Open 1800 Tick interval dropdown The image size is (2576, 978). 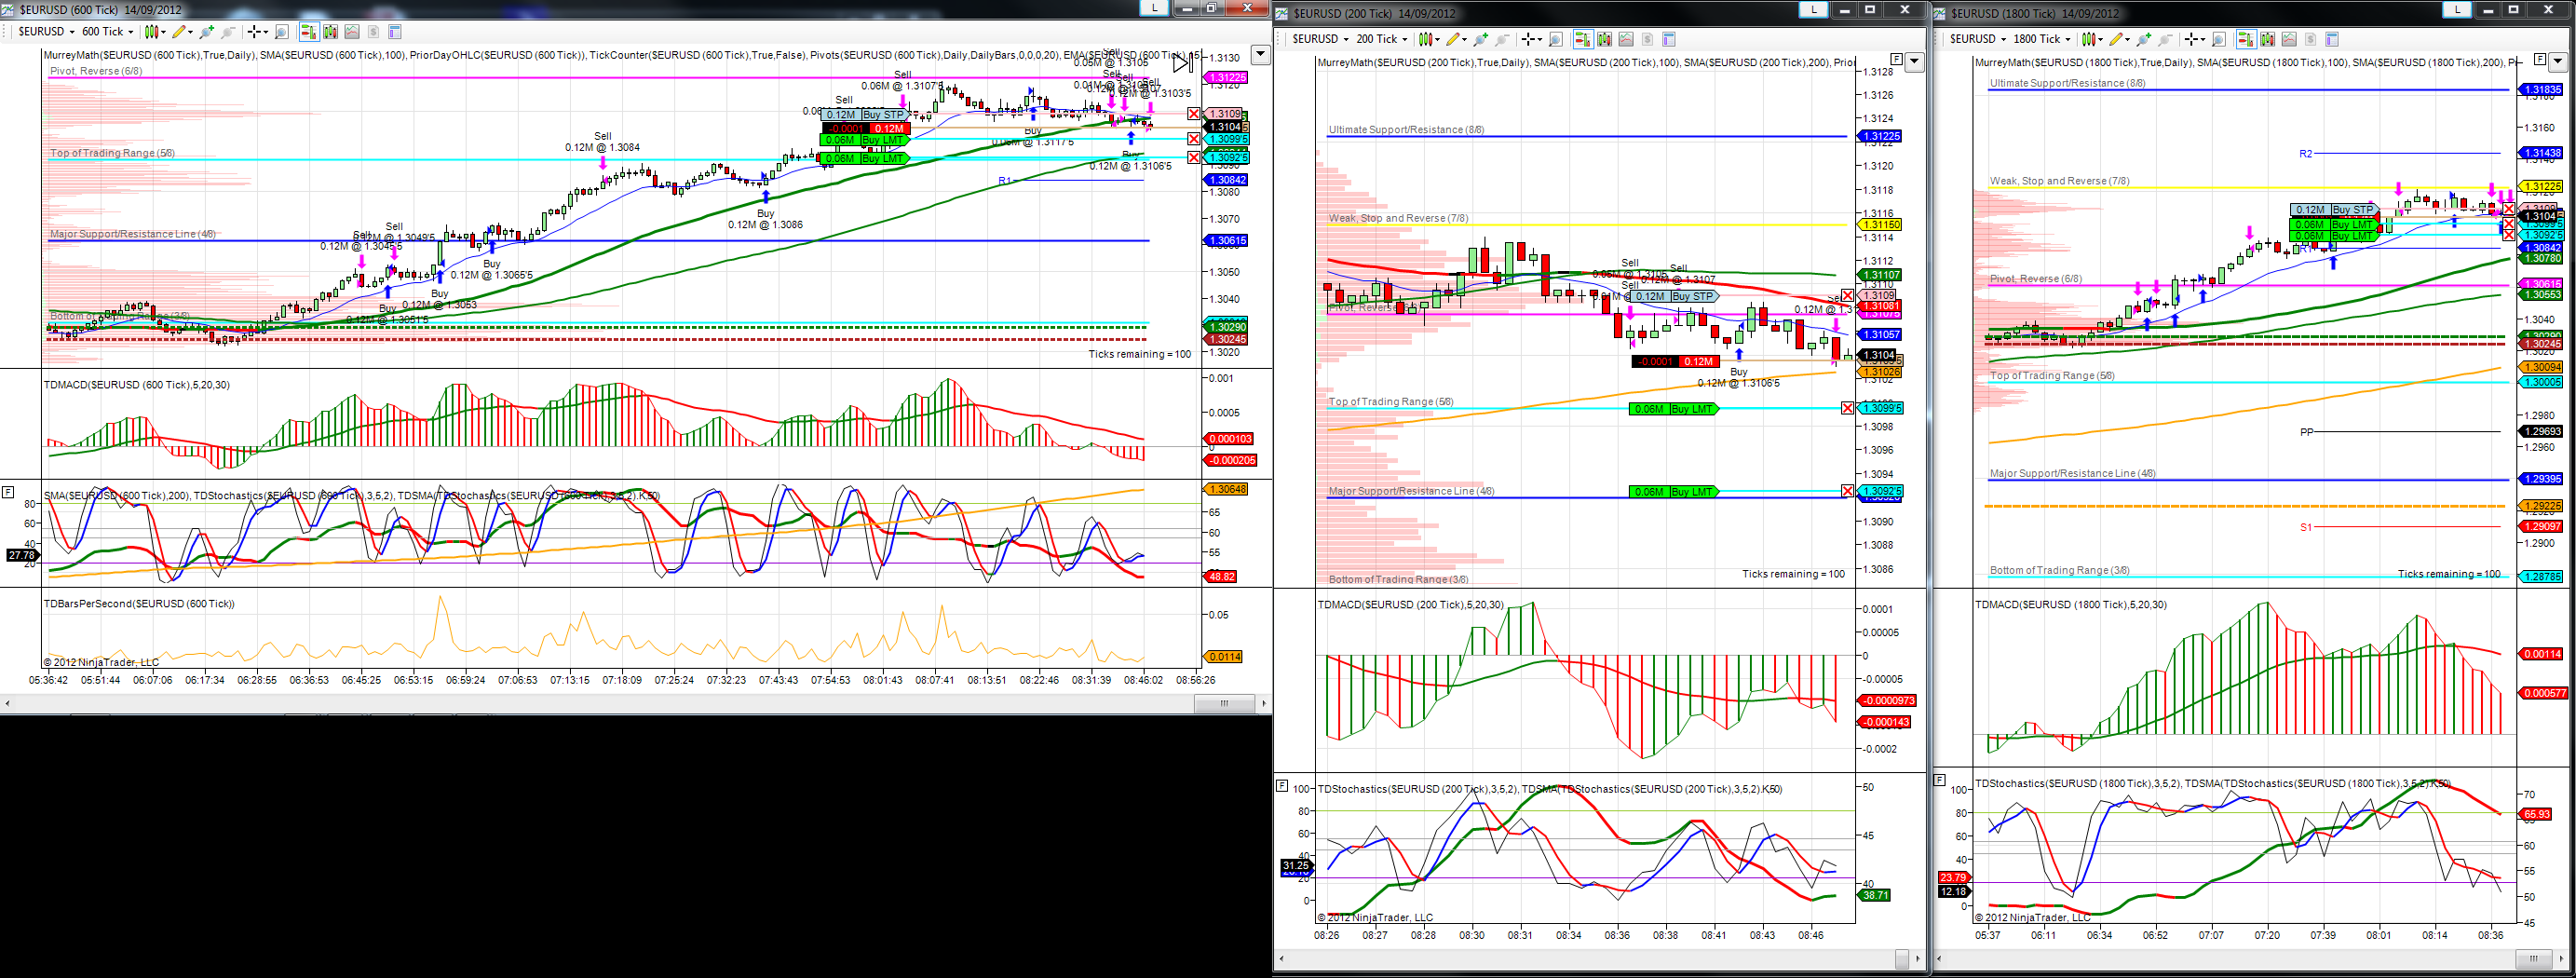tap(2042, 39)
